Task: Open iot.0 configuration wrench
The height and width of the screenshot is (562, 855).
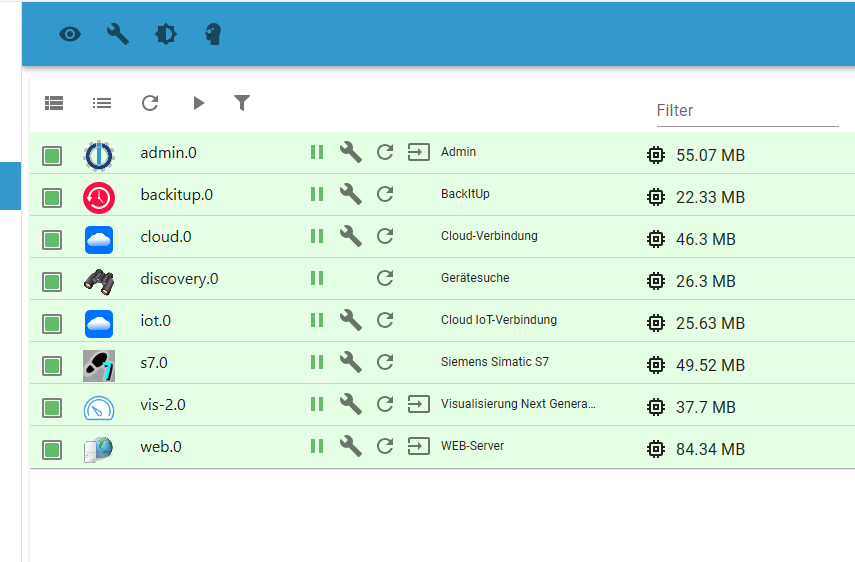Action: 351,320
